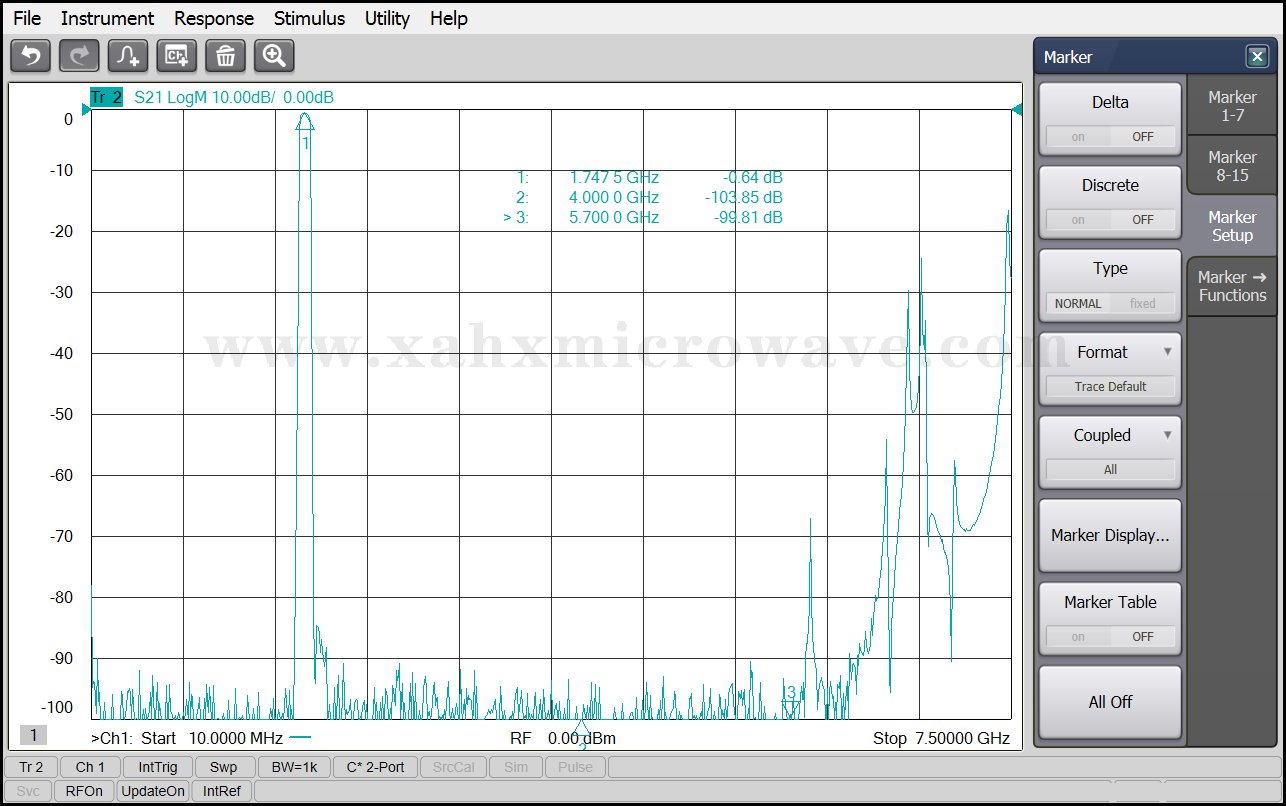The height and width of the screenshot is (806, 1286).
Task: Click marker 1 readout 1.747 5 GHz
Action: (x=614, y=178)
